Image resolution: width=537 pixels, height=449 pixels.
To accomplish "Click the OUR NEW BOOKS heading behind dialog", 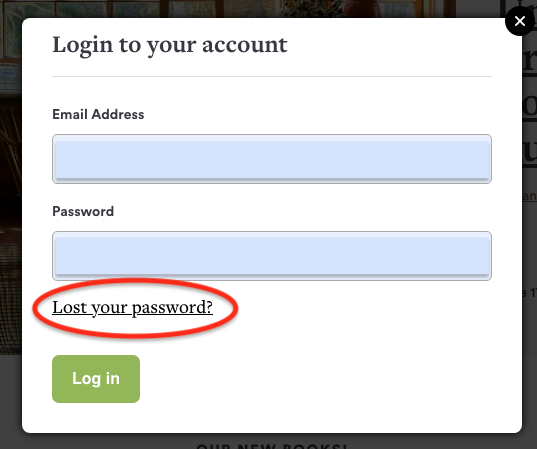I will [272, 446].
